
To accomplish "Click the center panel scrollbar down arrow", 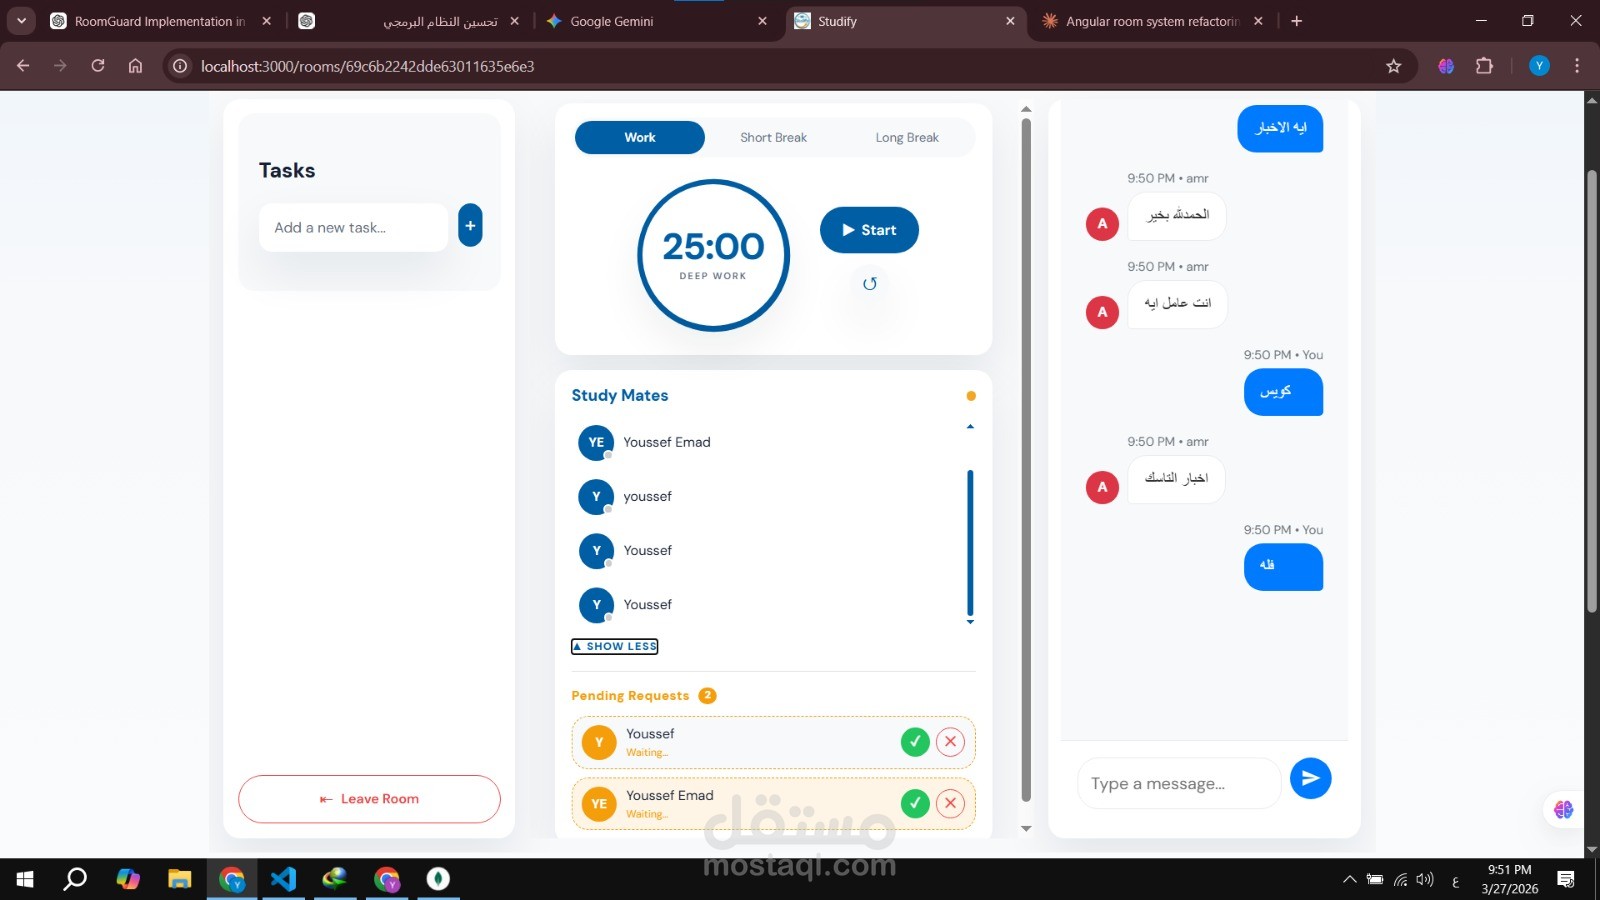I will 1026,828.
